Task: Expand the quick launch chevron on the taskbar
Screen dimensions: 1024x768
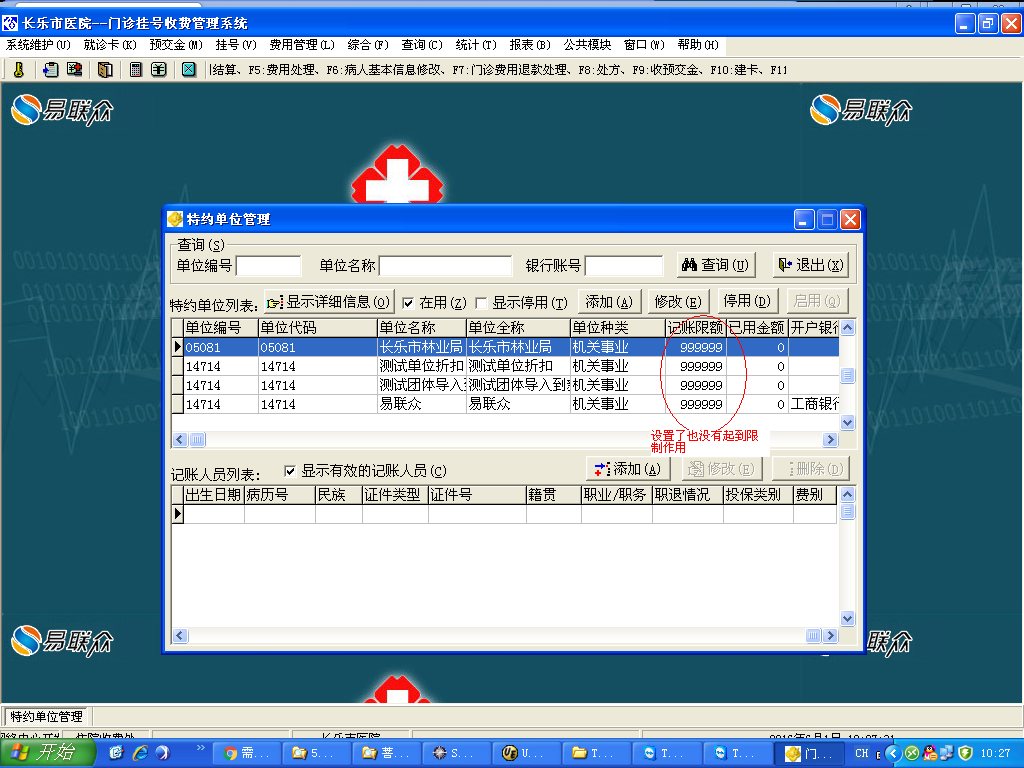Action: coord(200,748)
